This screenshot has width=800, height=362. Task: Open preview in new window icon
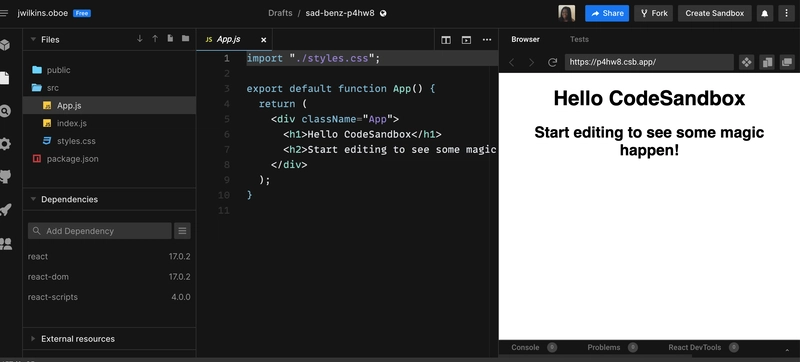788,62
